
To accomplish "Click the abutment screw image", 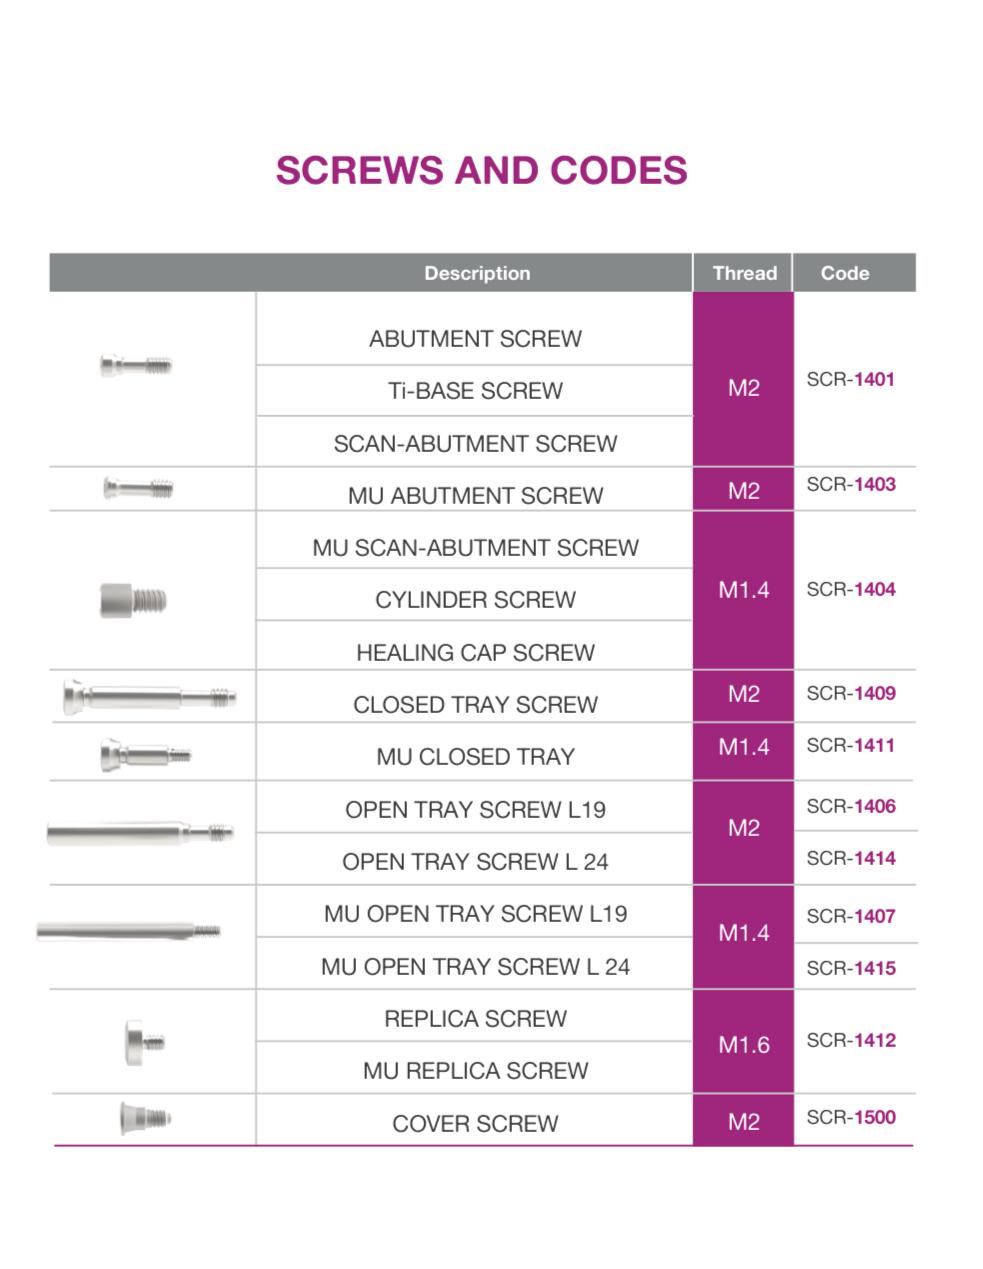I will point(136,365).
